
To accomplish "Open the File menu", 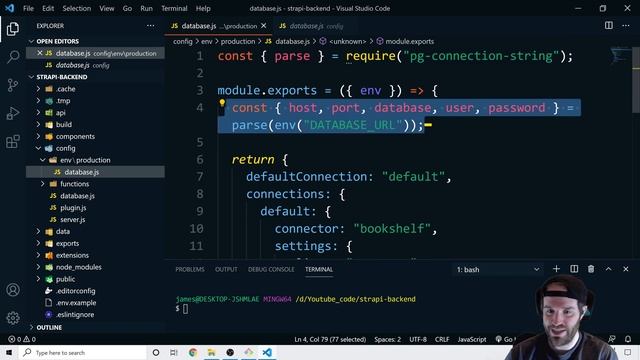I will 28,8.
